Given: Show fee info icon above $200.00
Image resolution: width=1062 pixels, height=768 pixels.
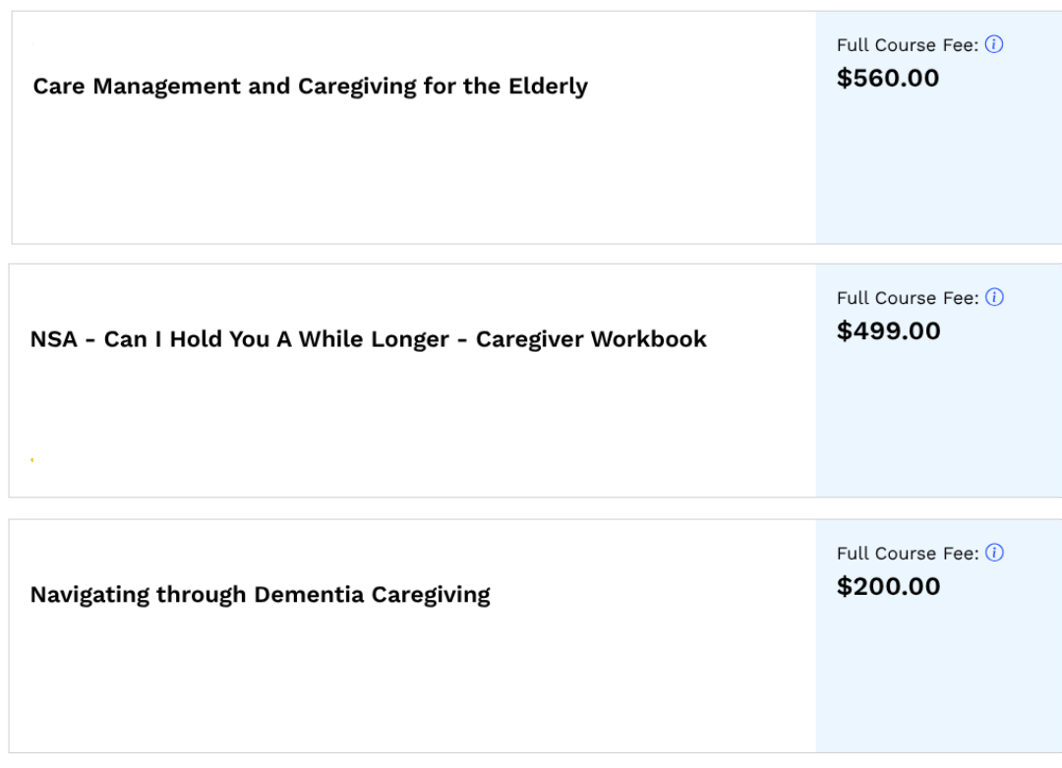Looking at the screenshot, I should point(994,553).
